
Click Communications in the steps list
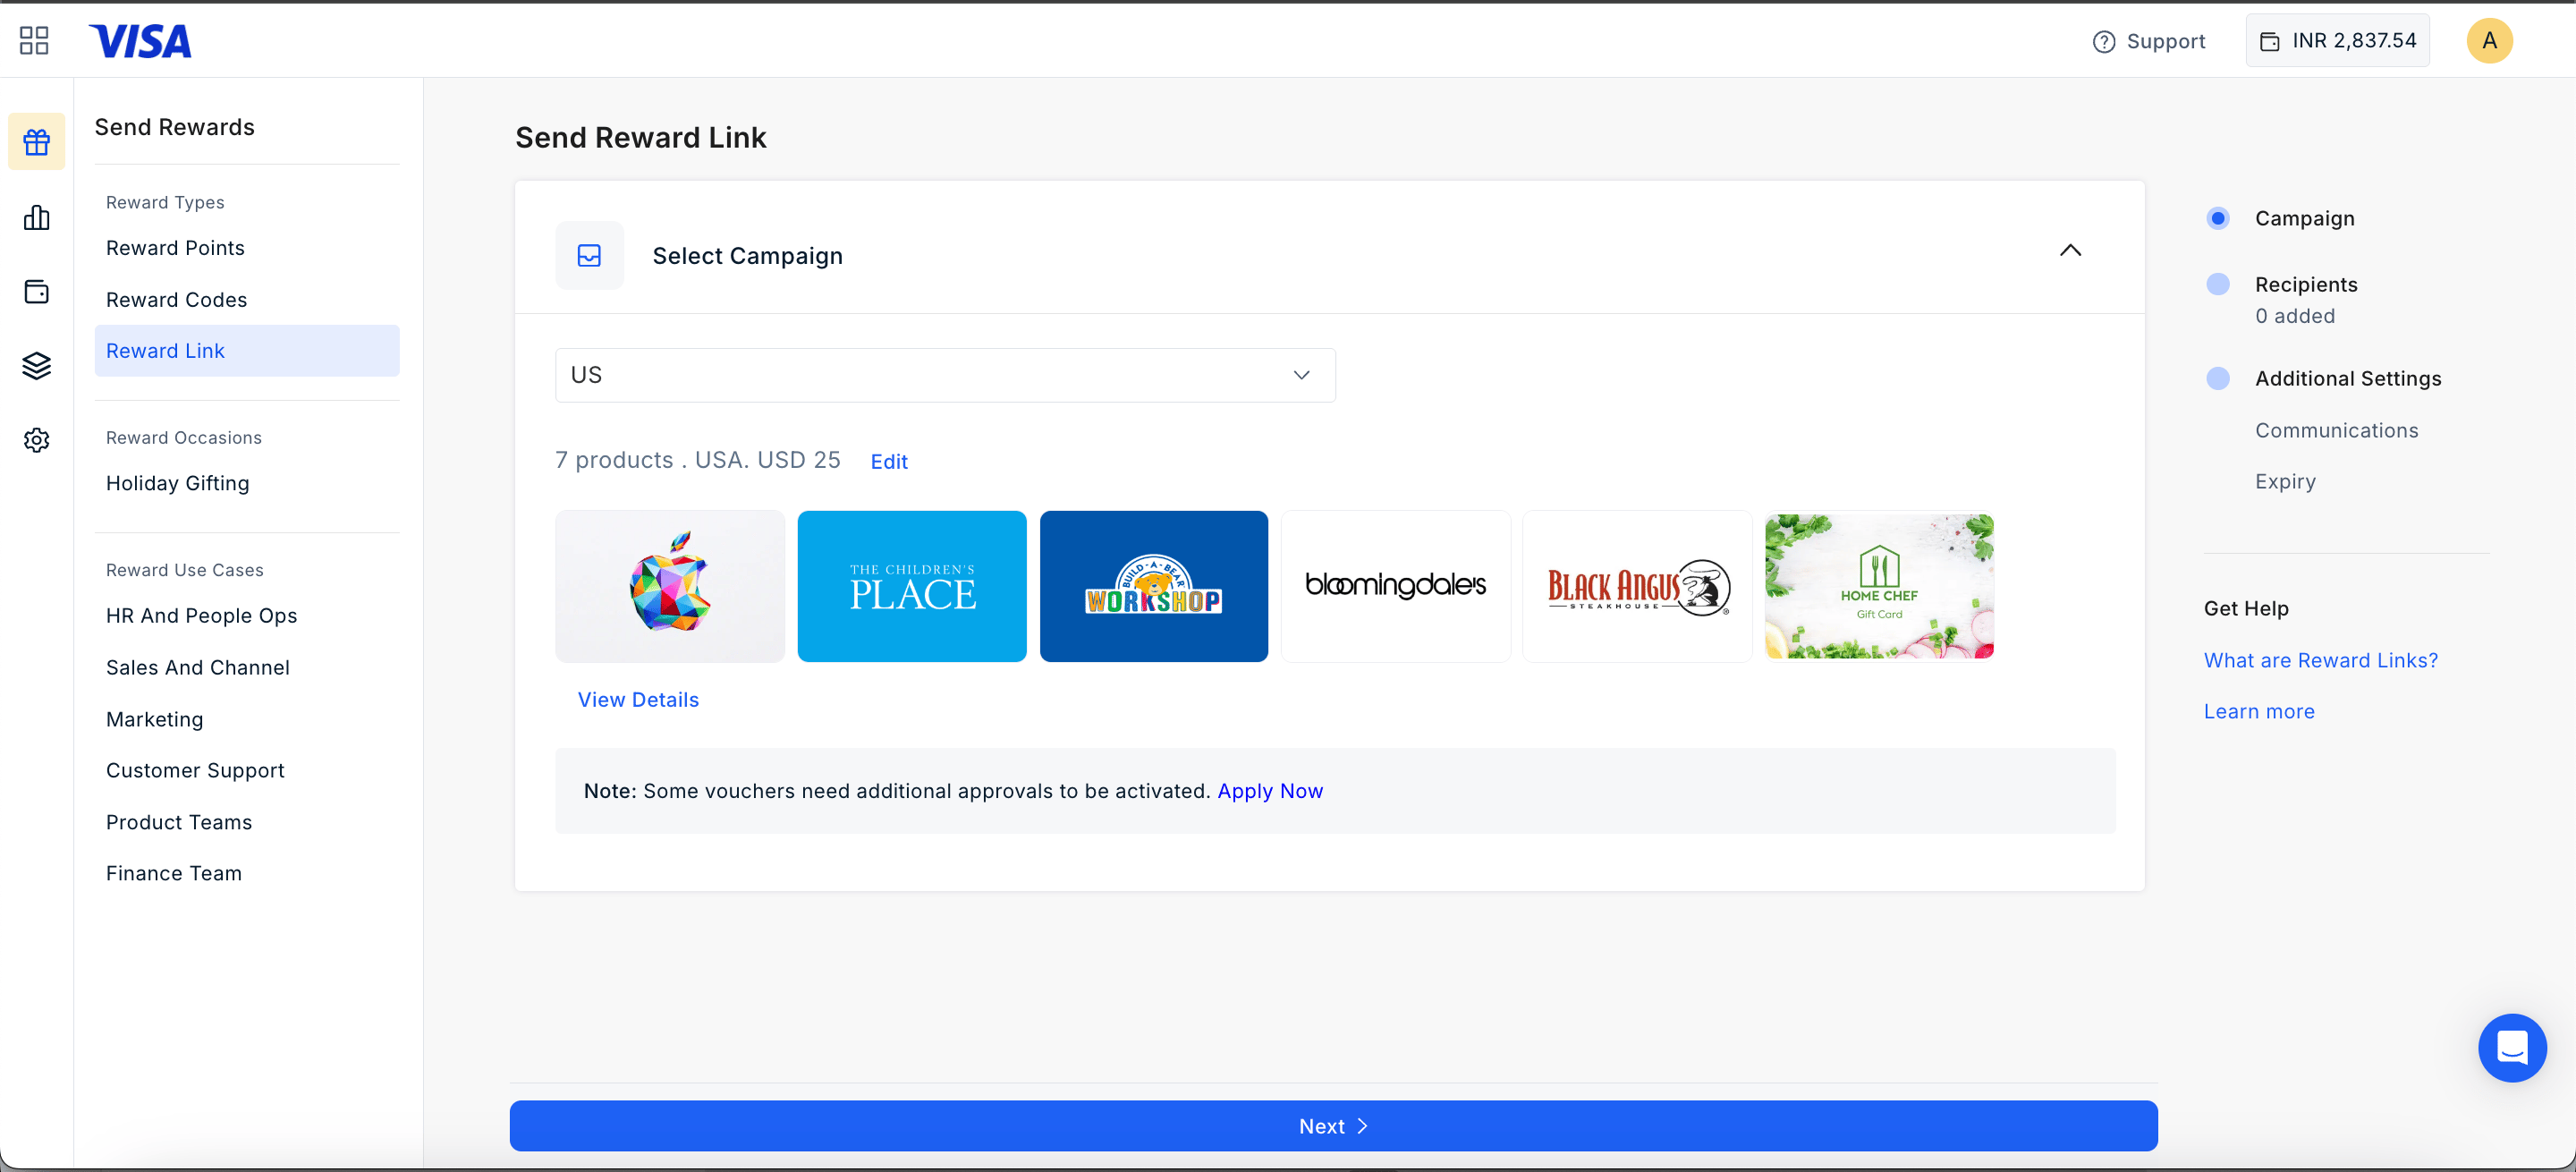2336,431
